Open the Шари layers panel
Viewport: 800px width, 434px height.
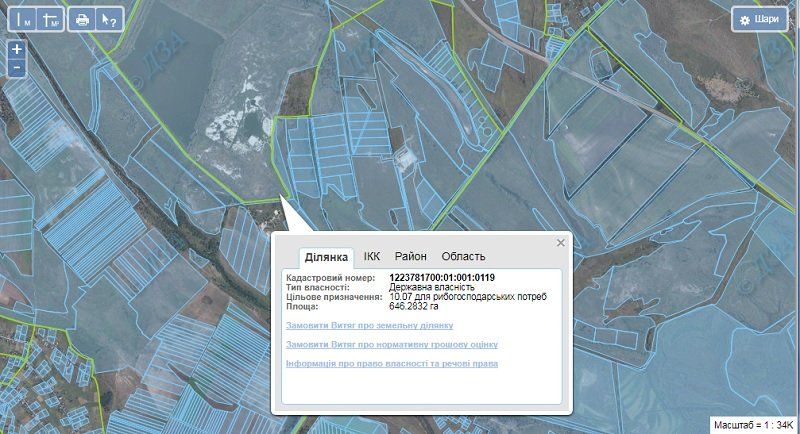[x=759, y=19]
